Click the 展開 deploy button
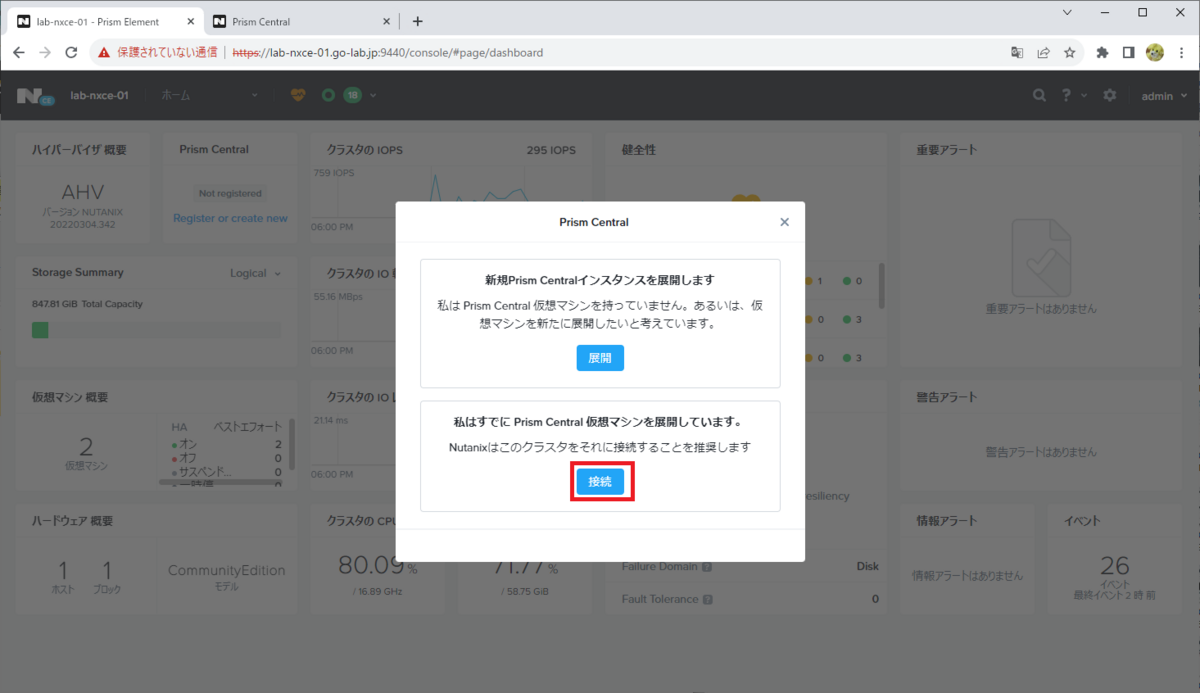Viewport: 1200px width, 693px height. 600,358
